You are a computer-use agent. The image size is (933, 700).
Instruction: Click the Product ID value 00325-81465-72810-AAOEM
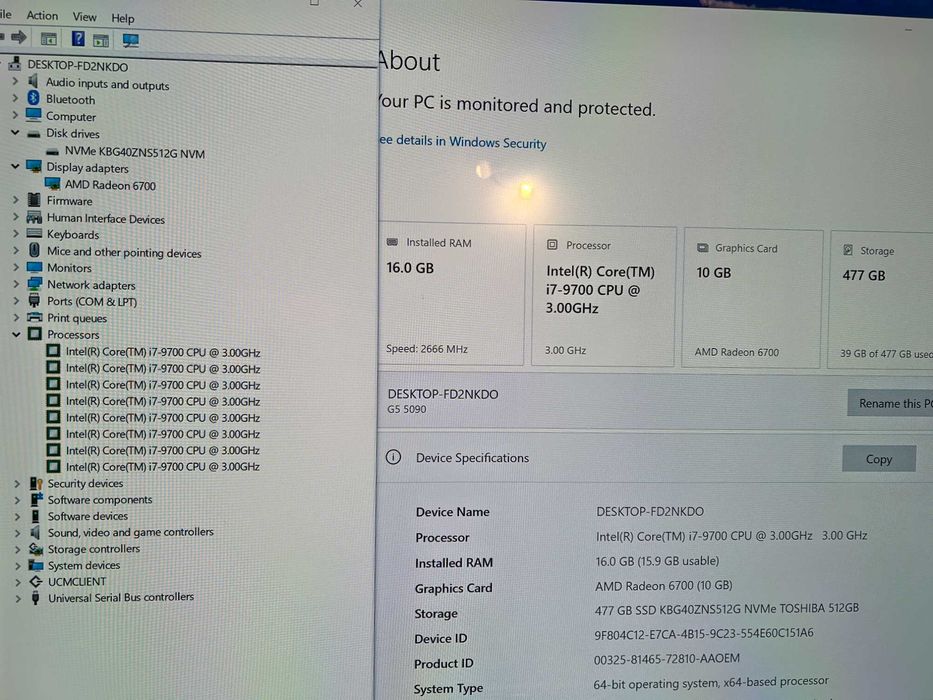click(667, 658)
